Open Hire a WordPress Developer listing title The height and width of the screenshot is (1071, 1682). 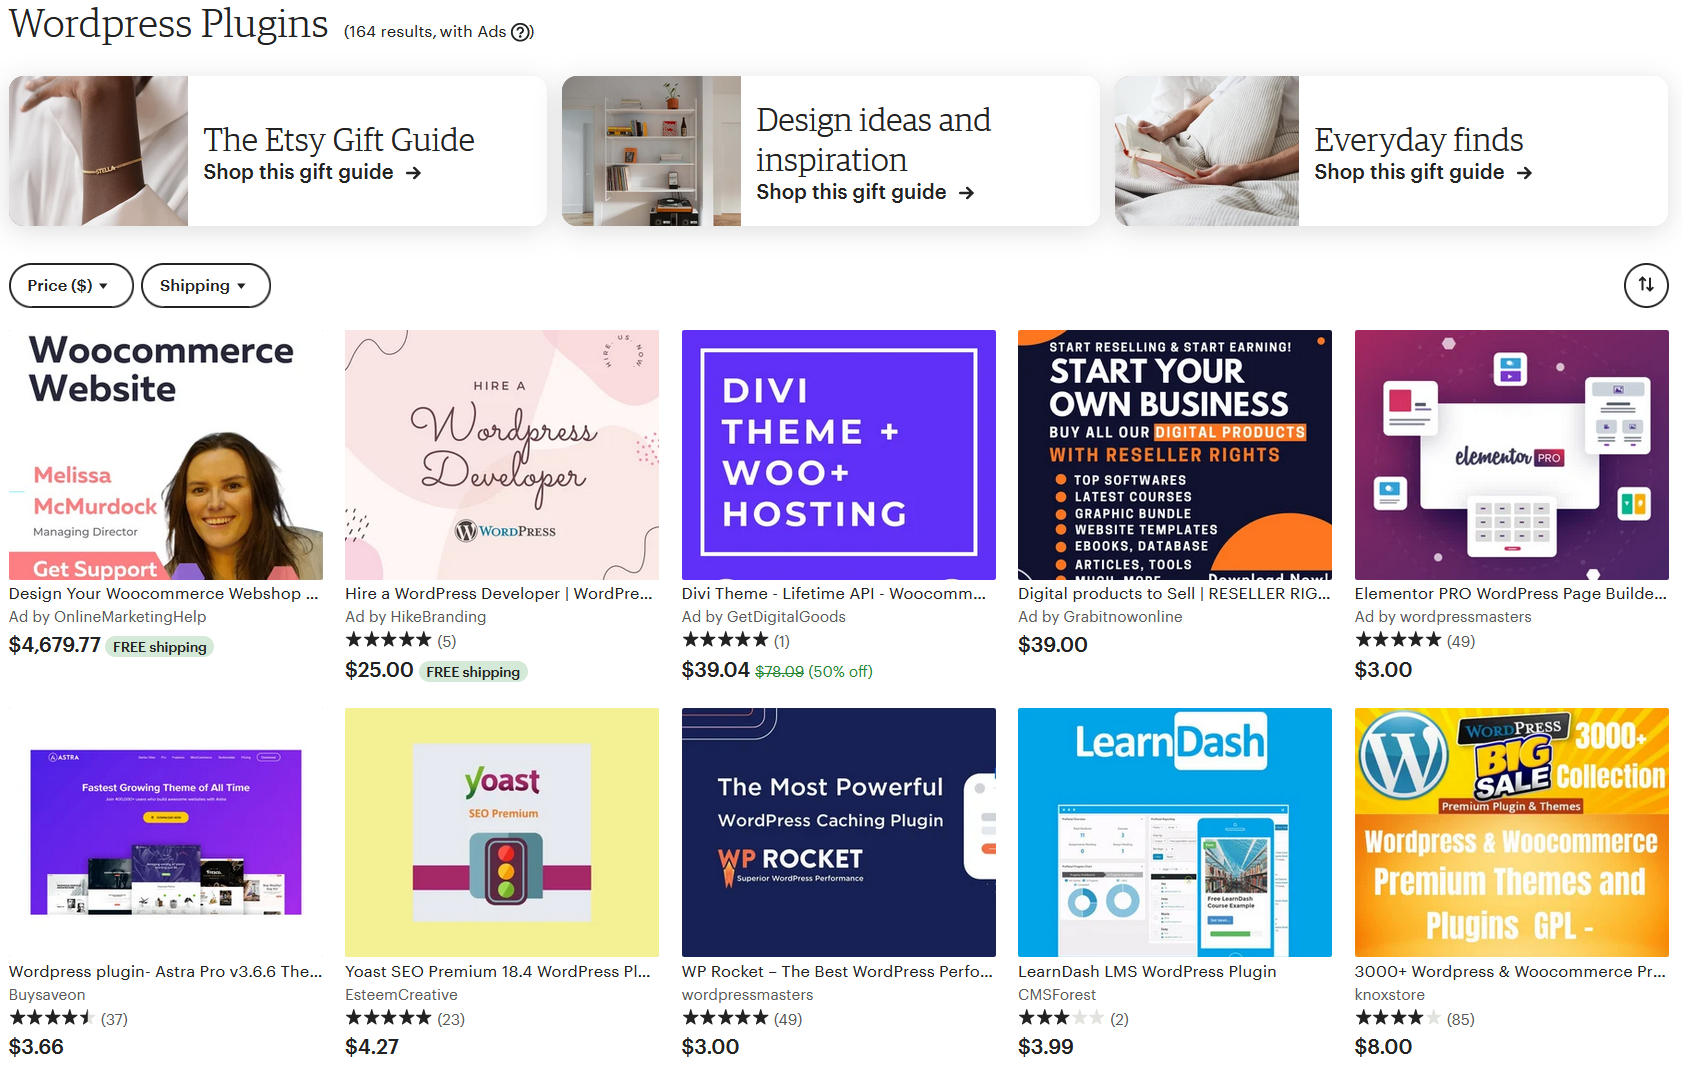click(499, 593)
